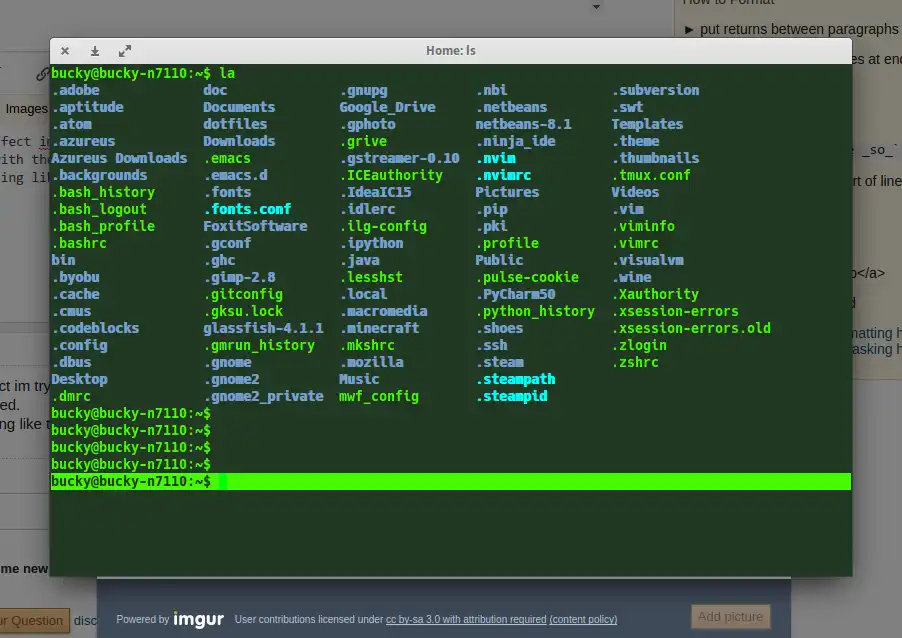Click the '.zshrc' file name
The height and width of the screenshot is (638, 902).
(635, 362)
